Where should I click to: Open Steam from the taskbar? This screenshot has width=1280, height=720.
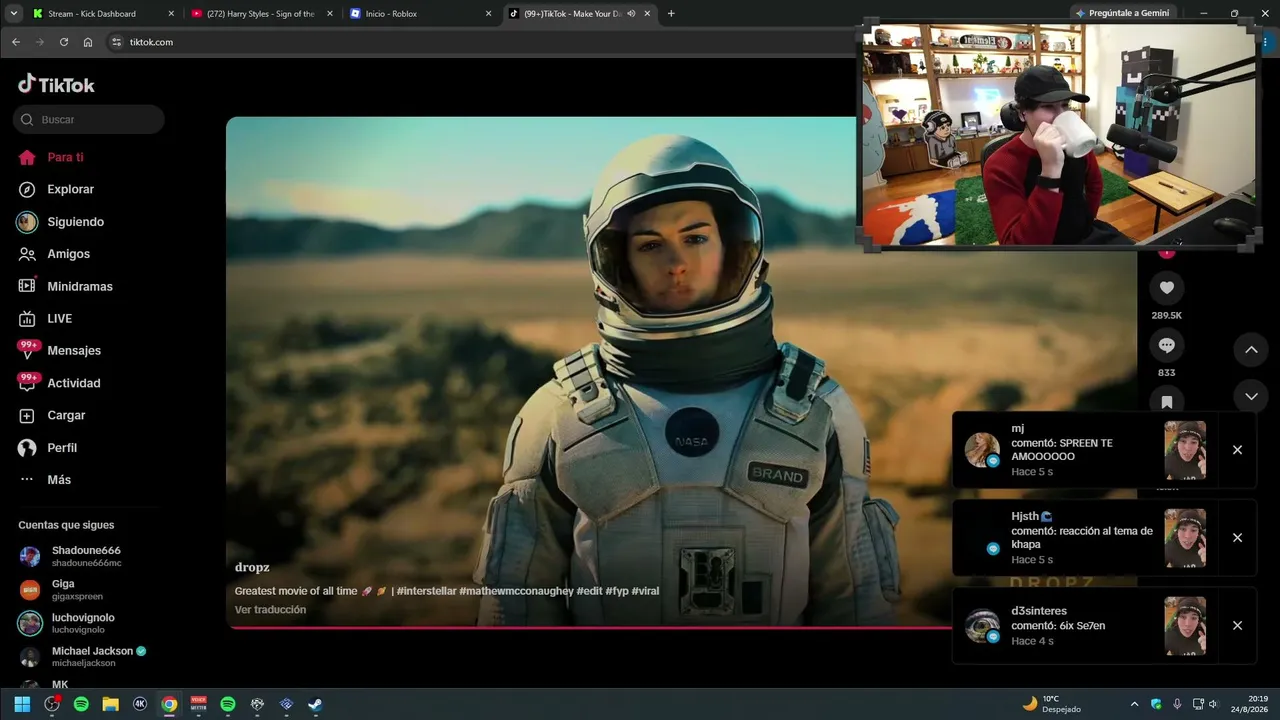(315, 704)
